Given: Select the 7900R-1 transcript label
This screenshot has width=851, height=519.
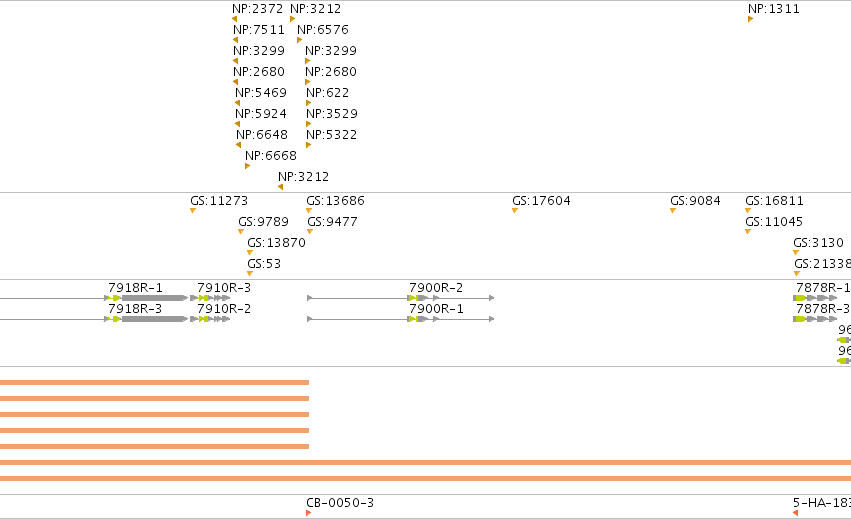Looking at the screenshot, I should point(436,309).
